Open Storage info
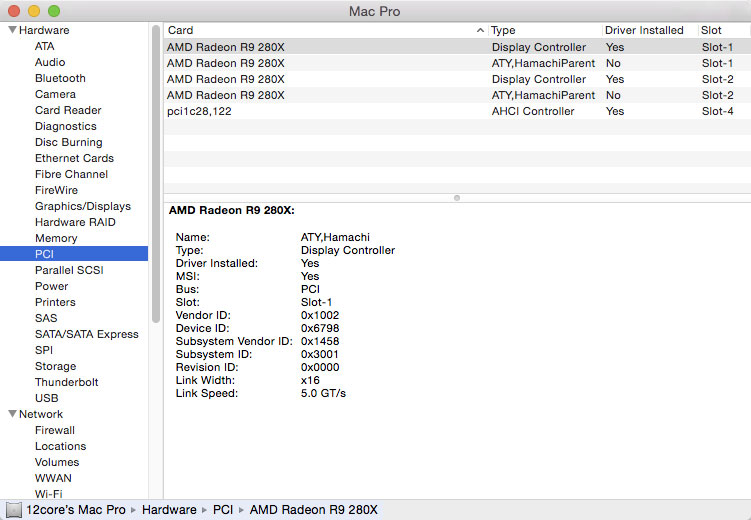This screenshot has height=520, width=751. click(x=56, y=366)
